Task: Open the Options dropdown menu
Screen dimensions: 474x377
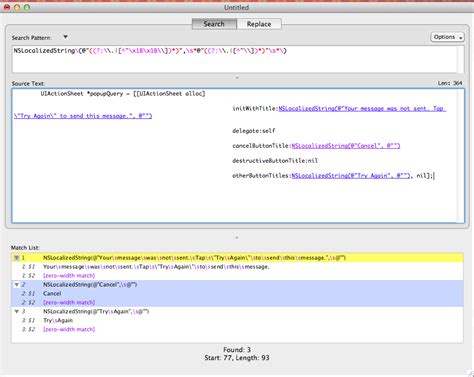Action: click(x=447, y=37)
